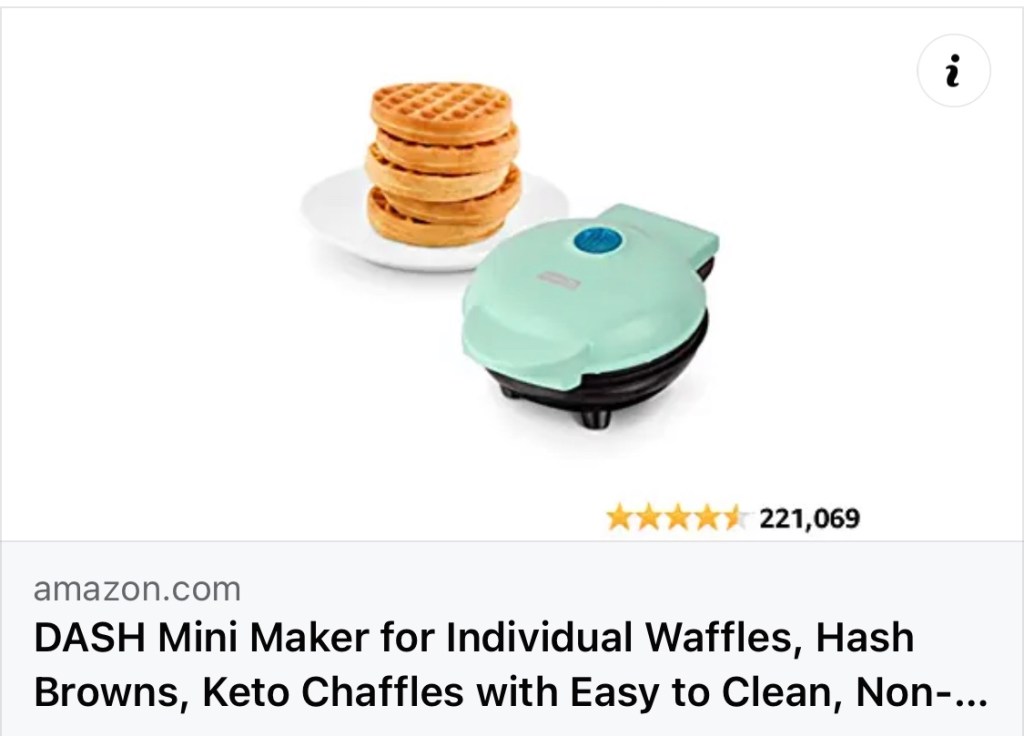This screenshot has width=1024, height=736.
Task: Open the amazon.com source link
Action: [137, 589]
